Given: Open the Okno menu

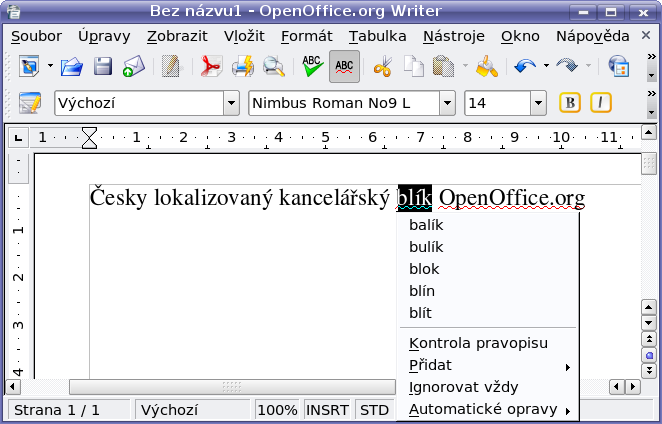Looking at the screenshot, I should coord(520,36).
